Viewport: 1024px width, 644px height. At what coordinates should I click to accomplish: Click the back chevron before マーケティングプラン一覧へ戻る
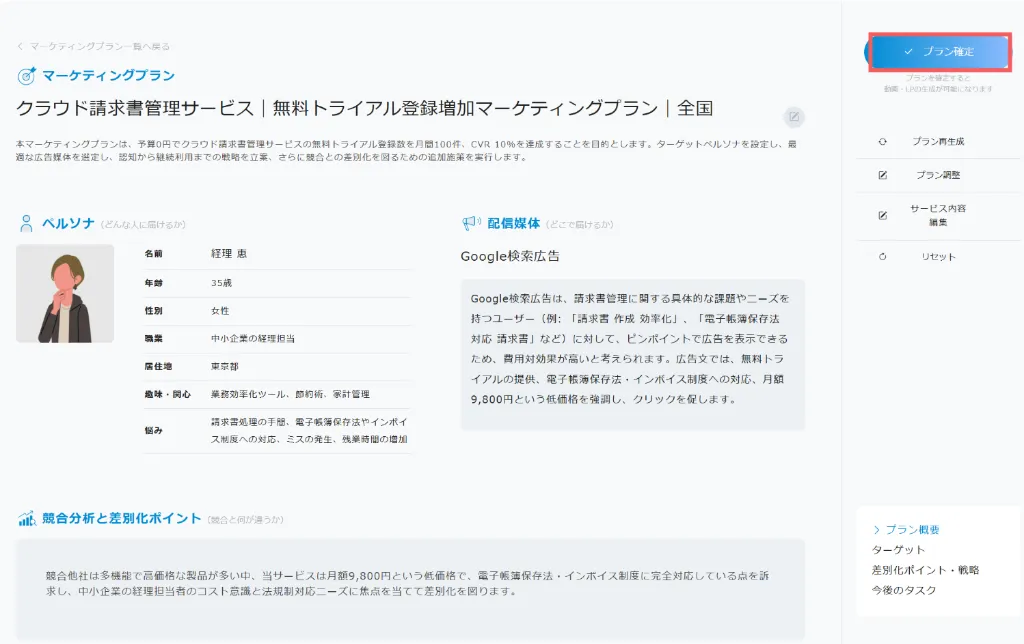point(20,46)
